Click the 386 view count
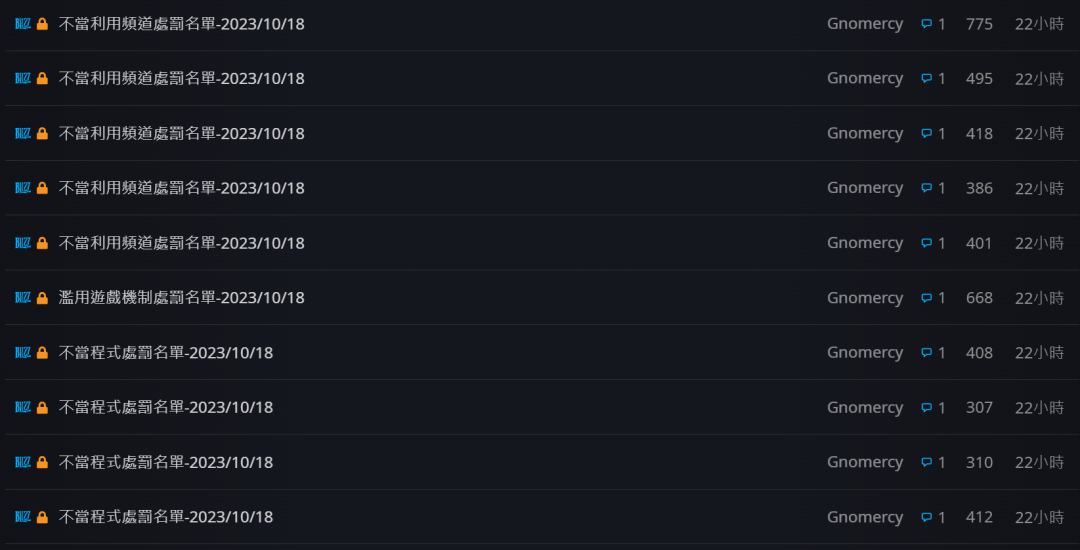 [x=979, y=188]
